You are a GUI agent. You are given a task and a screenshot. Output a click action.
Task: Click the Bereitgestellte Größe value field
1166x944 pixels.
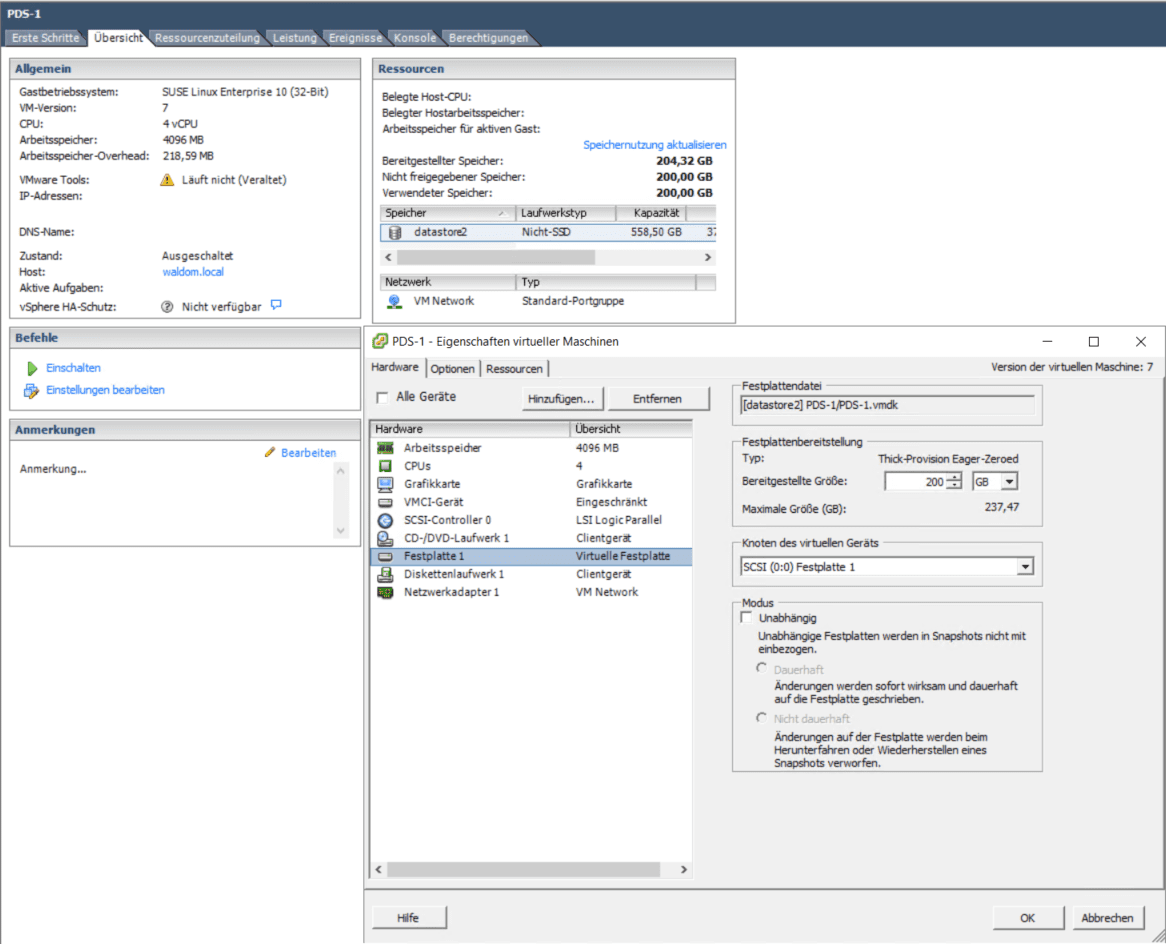click(915, 482)
